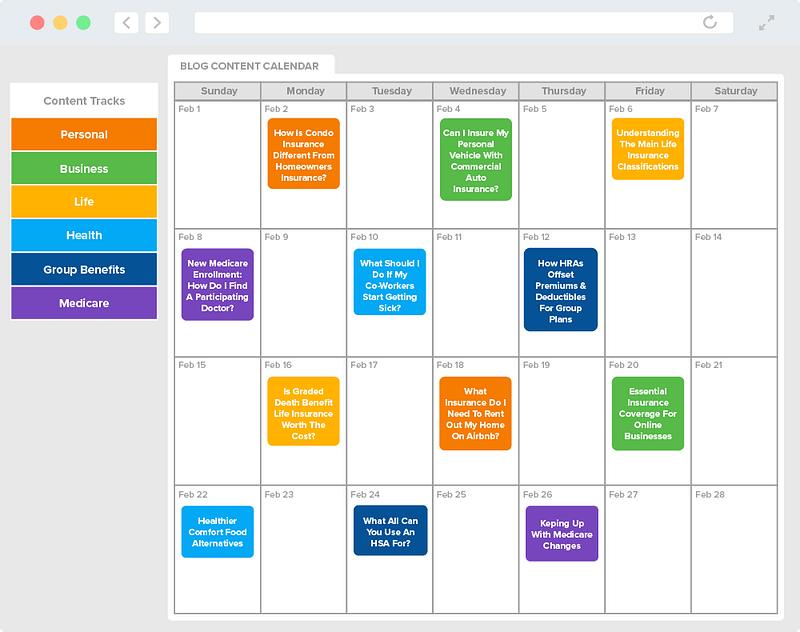This screenshot has height=632, width=800.
Task: Click the Wednesday column header
Action: coord(478,91)
